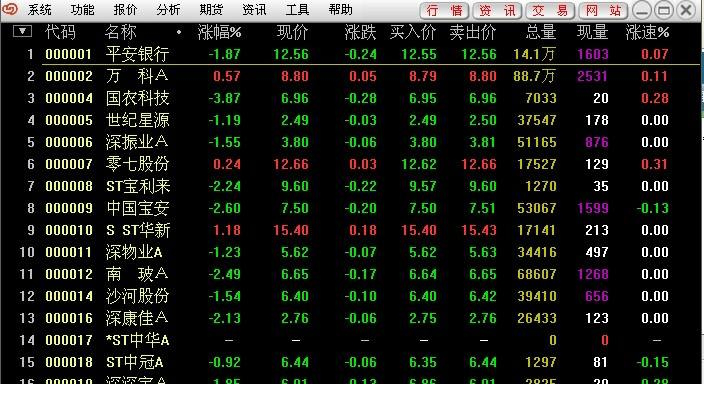
Task: Minimize the stock software window
Action: coord(642,10)
